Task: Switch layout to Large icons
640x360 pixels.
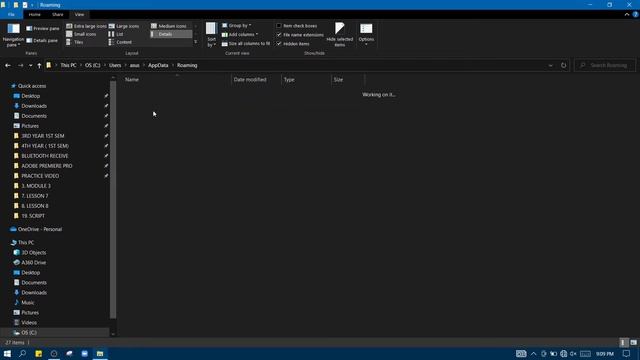Action: [x=124, y=26]
